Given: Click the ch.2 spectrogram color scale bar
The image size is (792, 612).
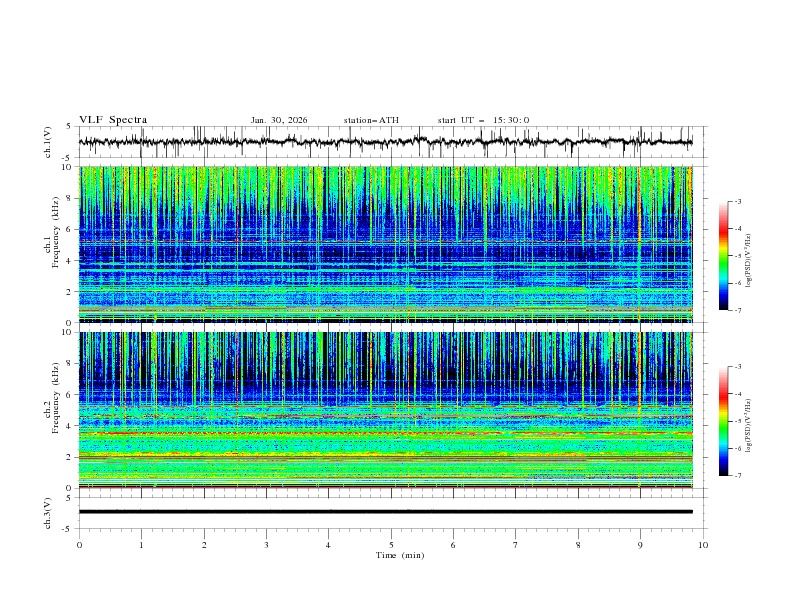Looking at the screenshot, I should click(x=723, y=421).
